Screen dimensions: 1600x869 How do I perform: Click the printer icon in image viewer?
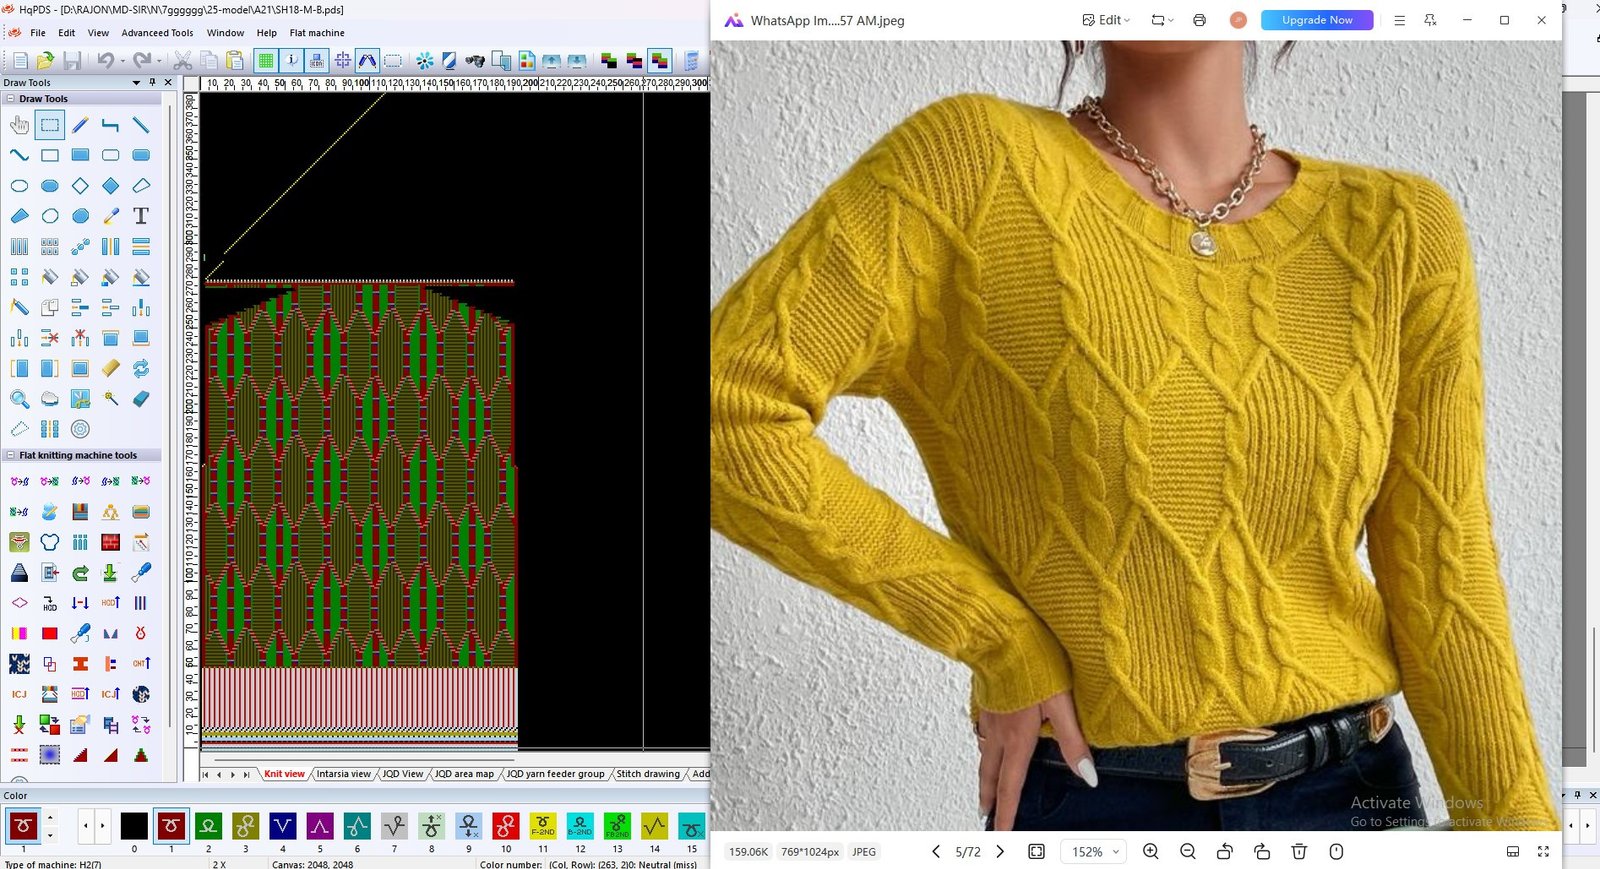click(1199, 20)
